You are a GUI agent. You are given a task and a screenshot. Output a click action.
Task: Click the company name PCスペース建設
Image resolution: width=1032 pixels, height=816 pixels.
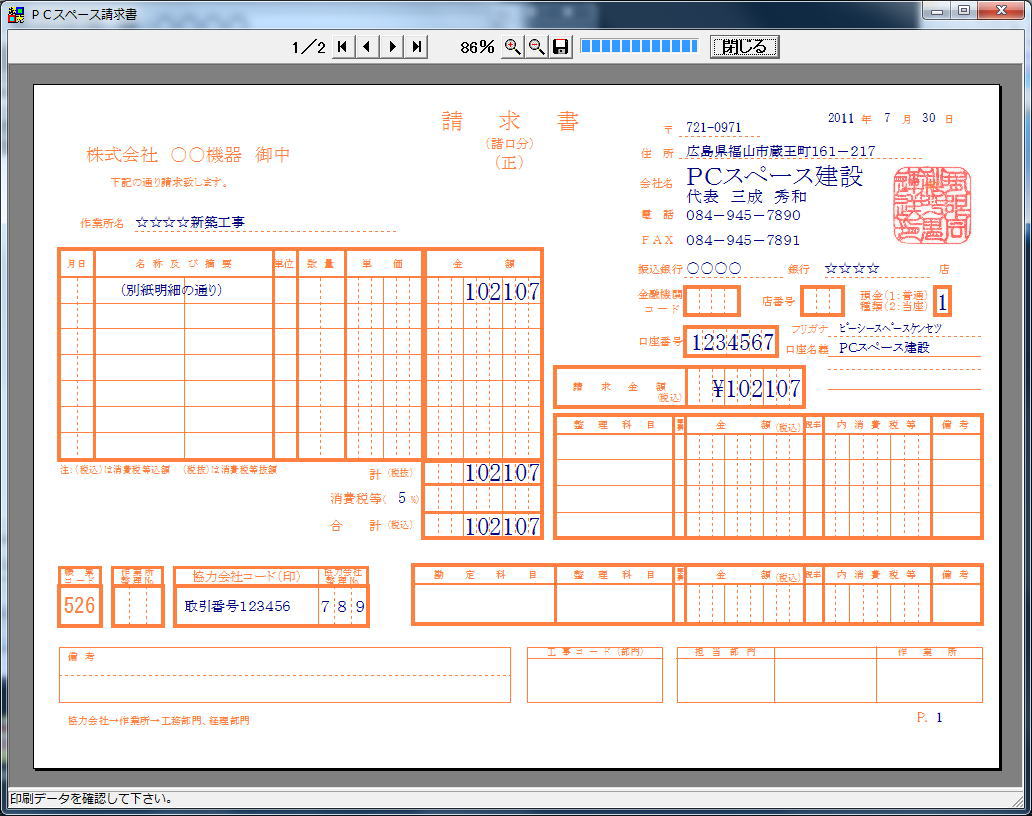[x=775, y=176]
